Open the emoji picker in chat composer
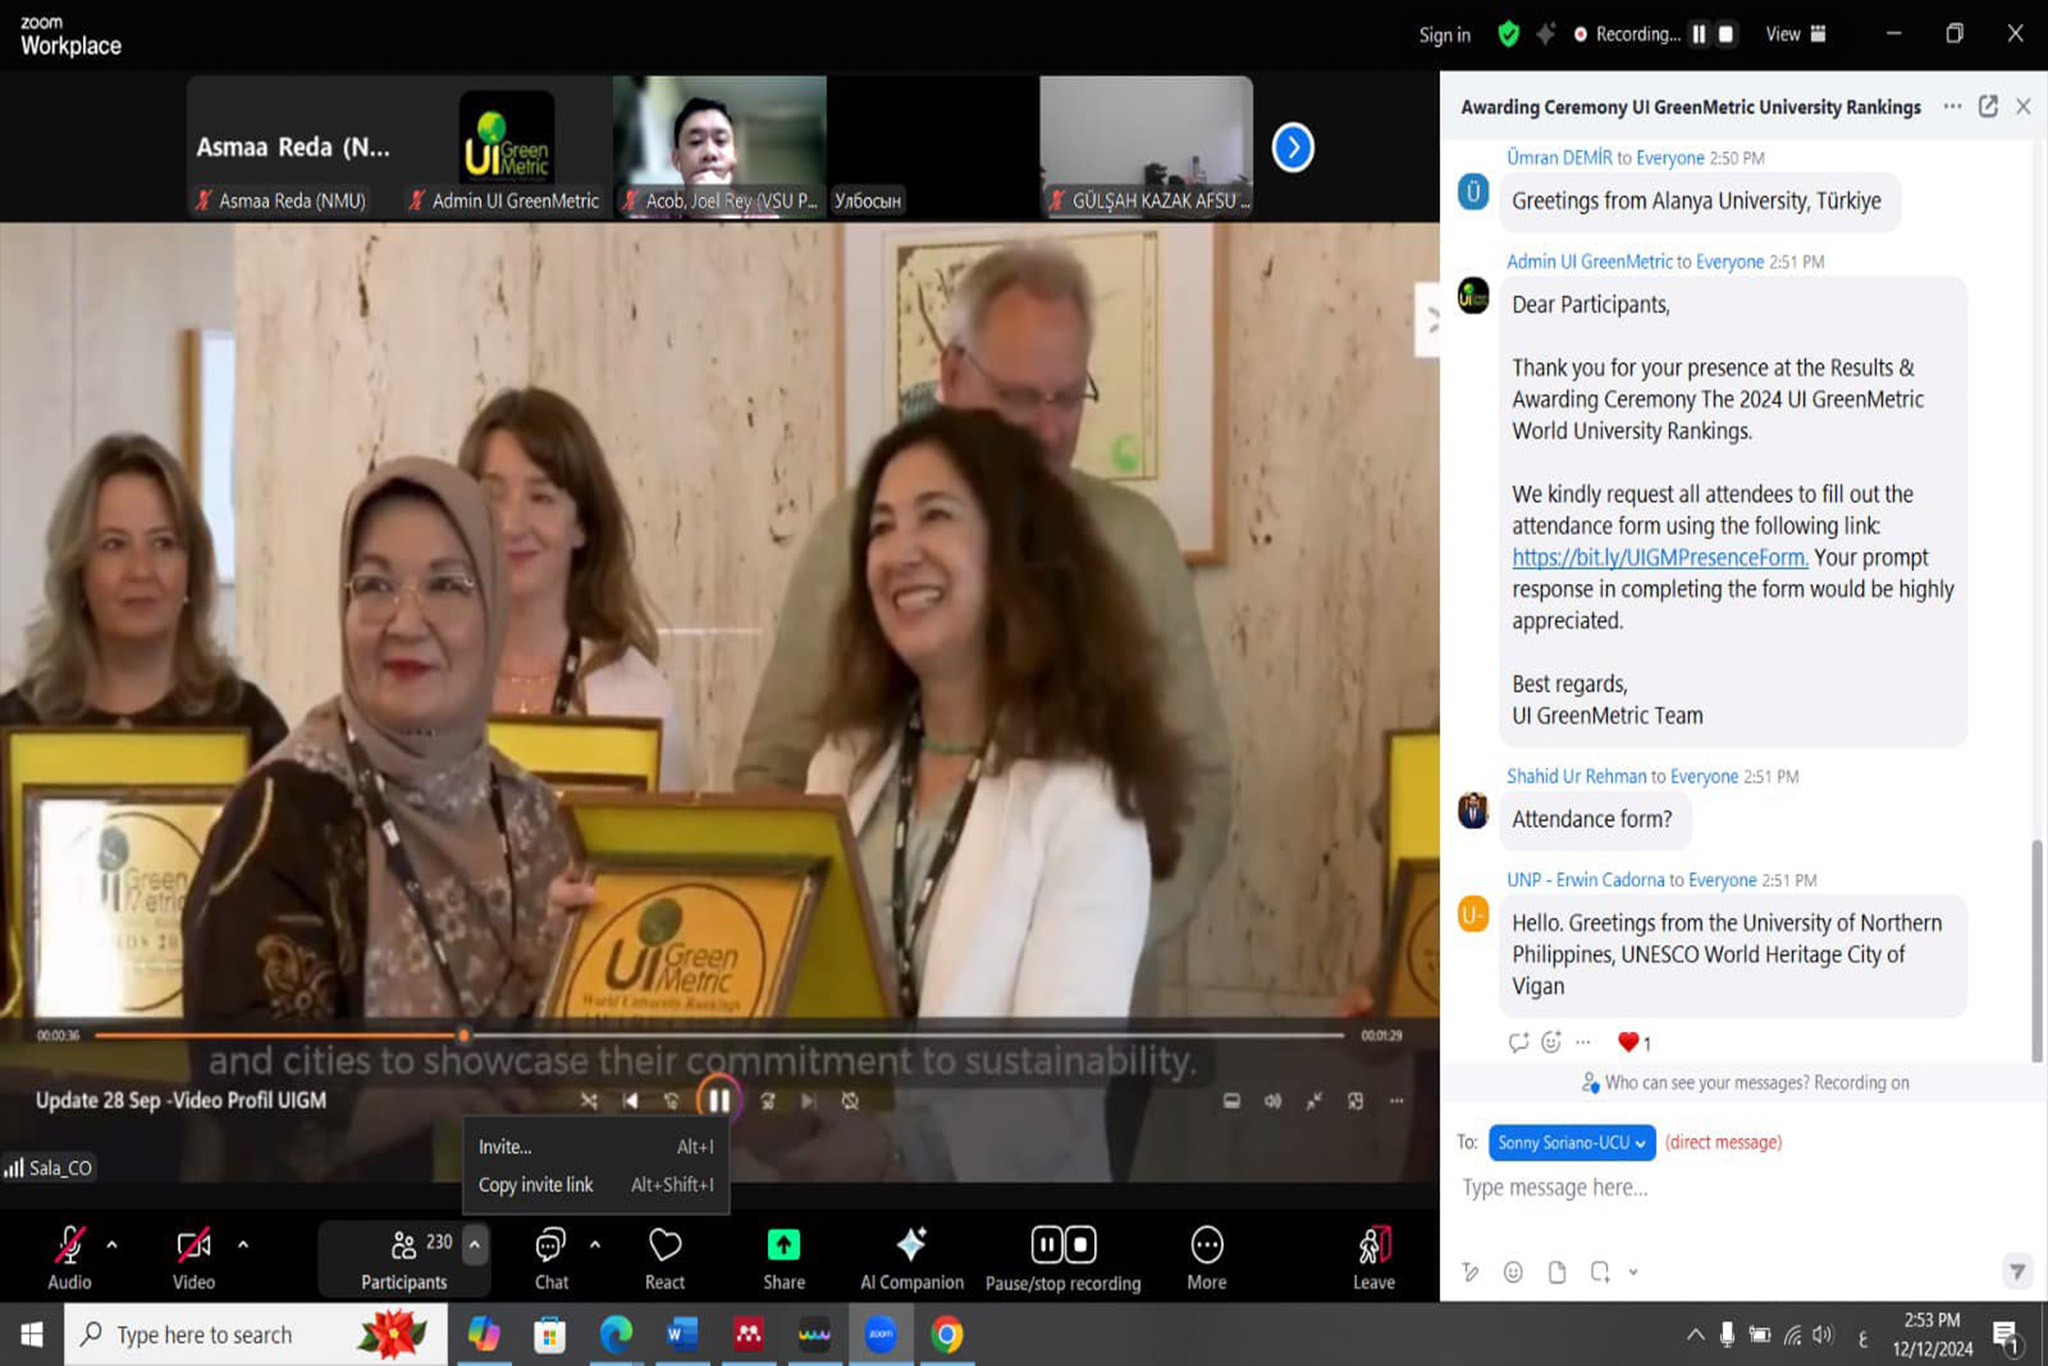 coord(1513,1272)
